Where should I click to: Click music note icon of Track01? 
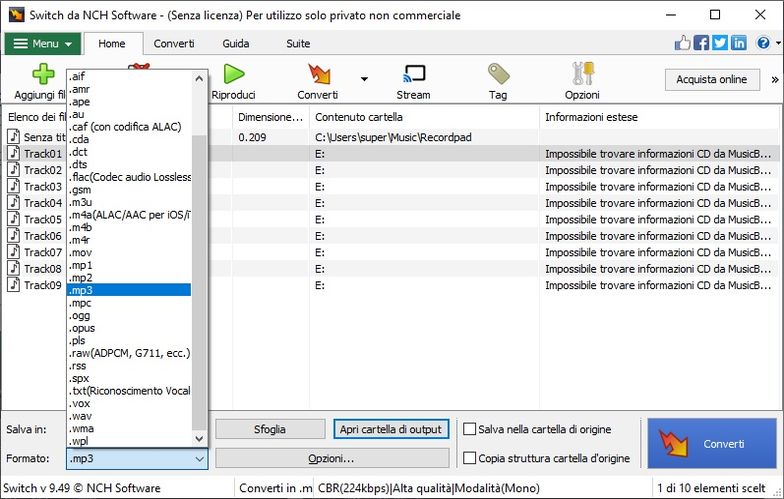click(14, 153)
